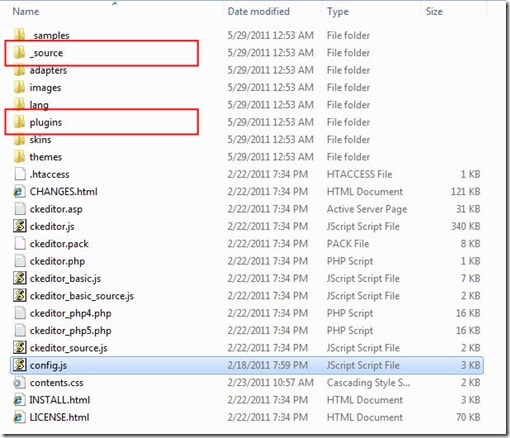Click the ckeditor_source.js script icon
The width and height of the screenshot is (510, 438).
[x=20, y=348]
